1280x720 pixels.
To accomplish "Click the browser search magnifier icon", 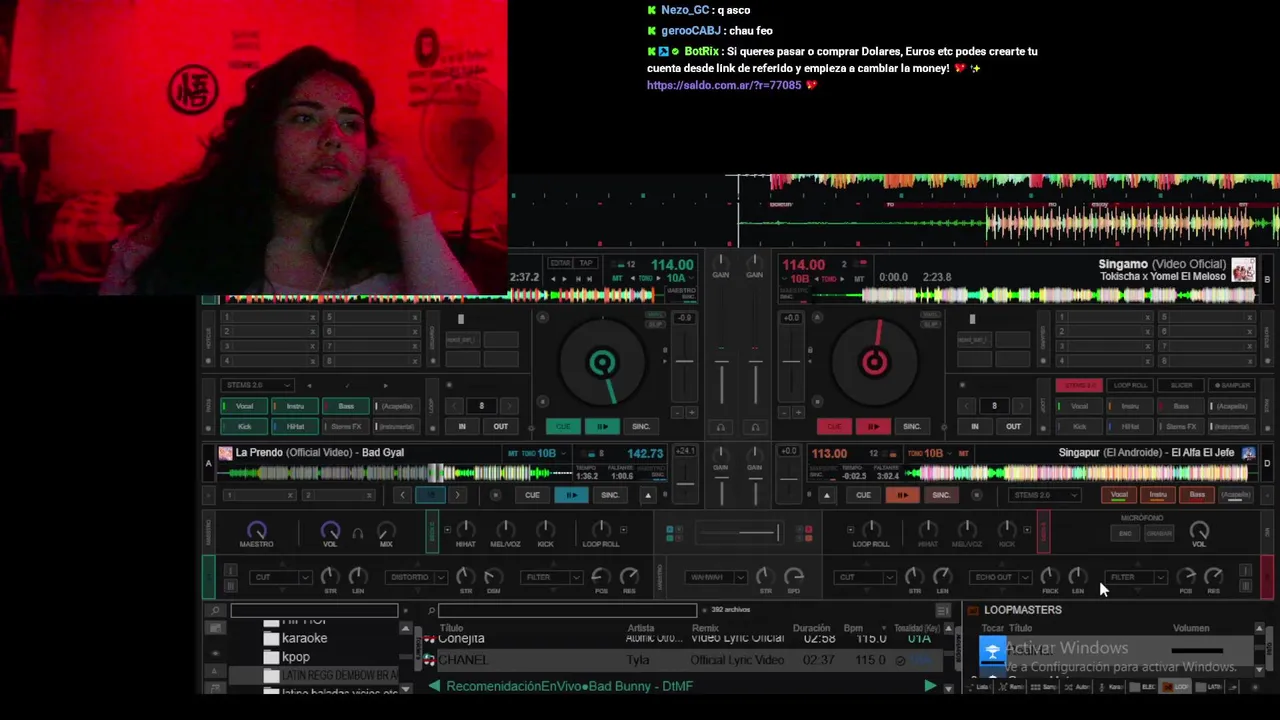I will (x=215, y=610).
